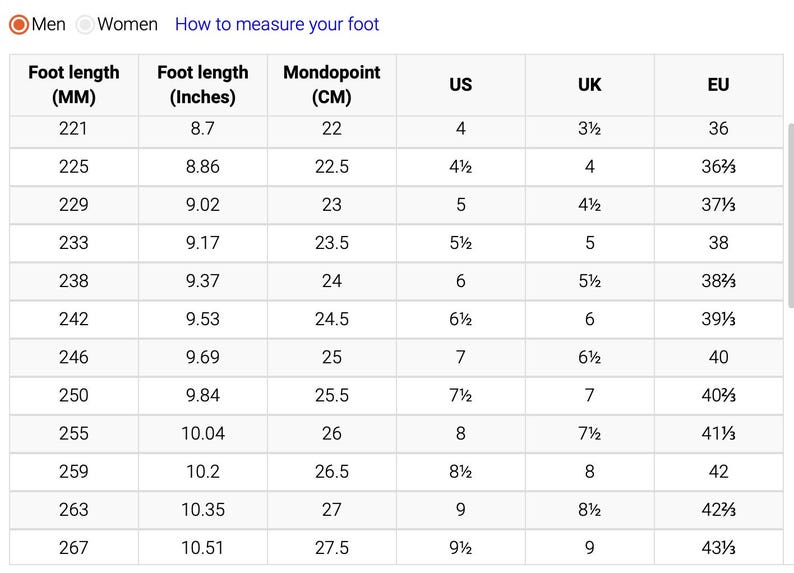Select the 9.02 inches cell
The height and width of the screenshot is (573, 794).
[203, 205]
